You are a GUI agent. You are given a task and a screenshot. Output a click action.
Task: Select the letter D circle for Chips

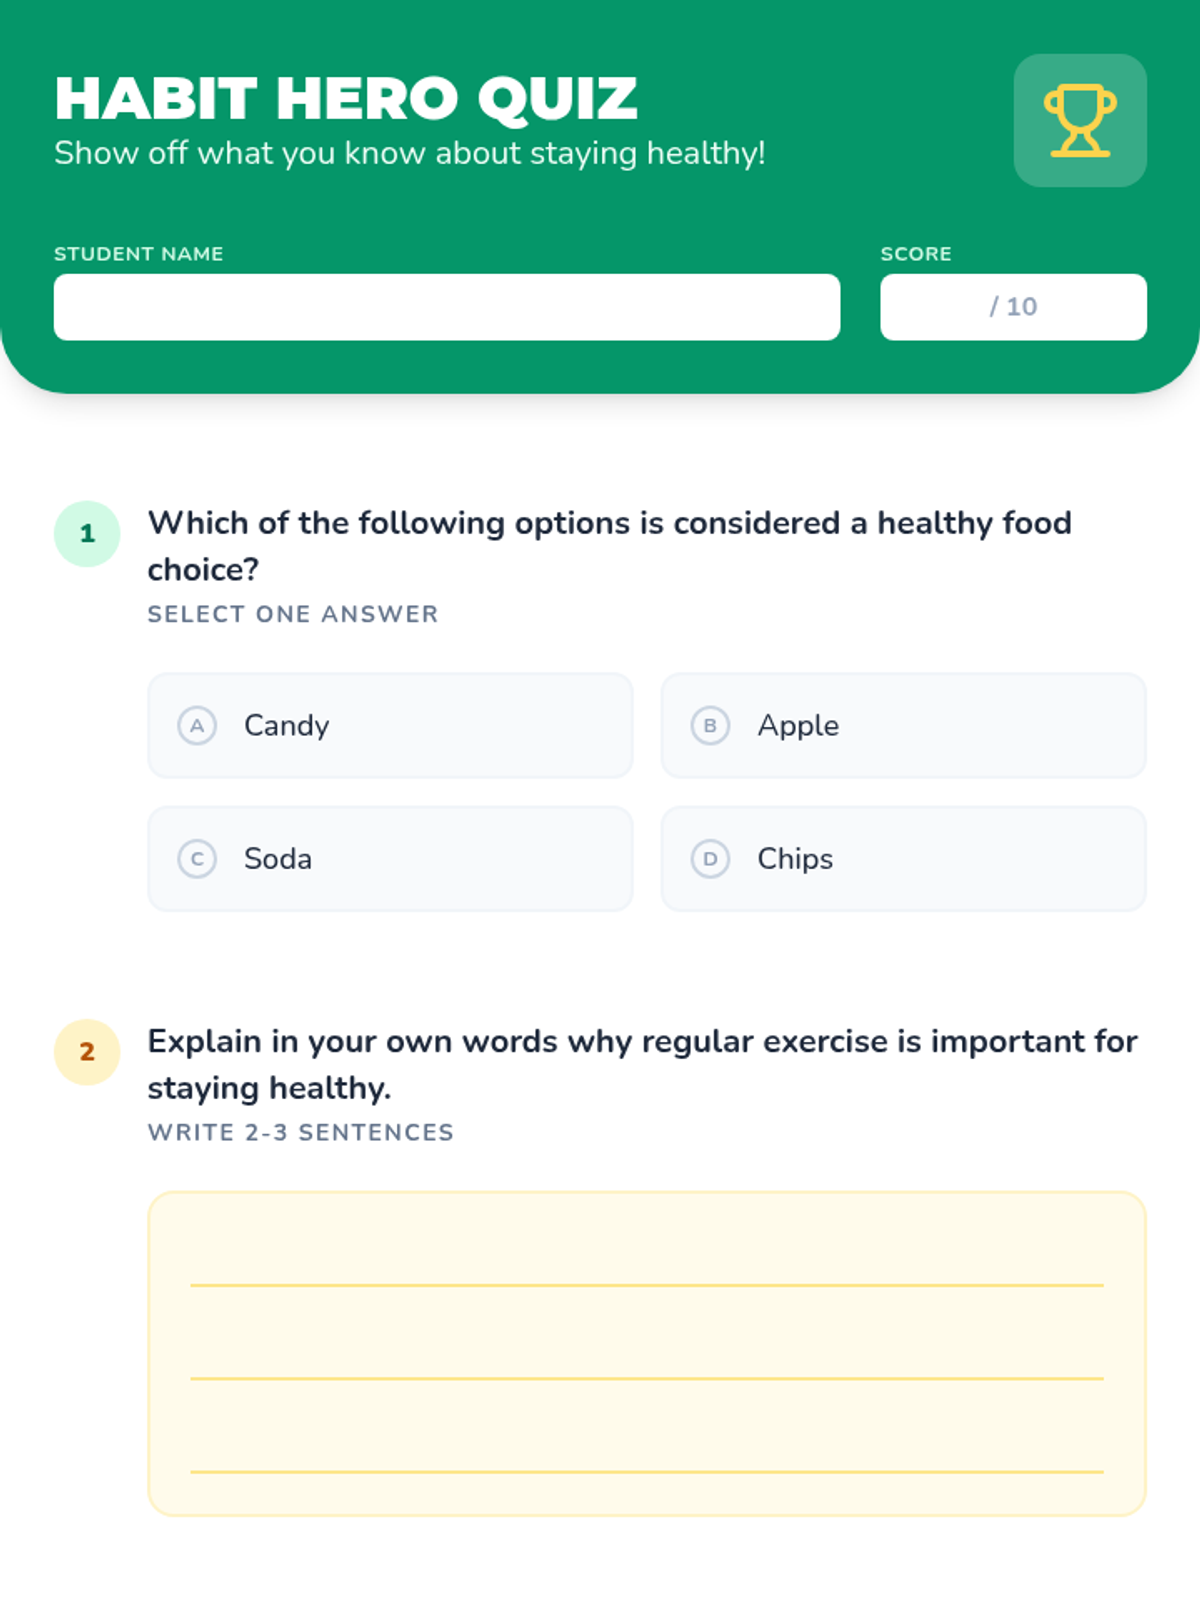pyautogui.click(x=710, y=858)
